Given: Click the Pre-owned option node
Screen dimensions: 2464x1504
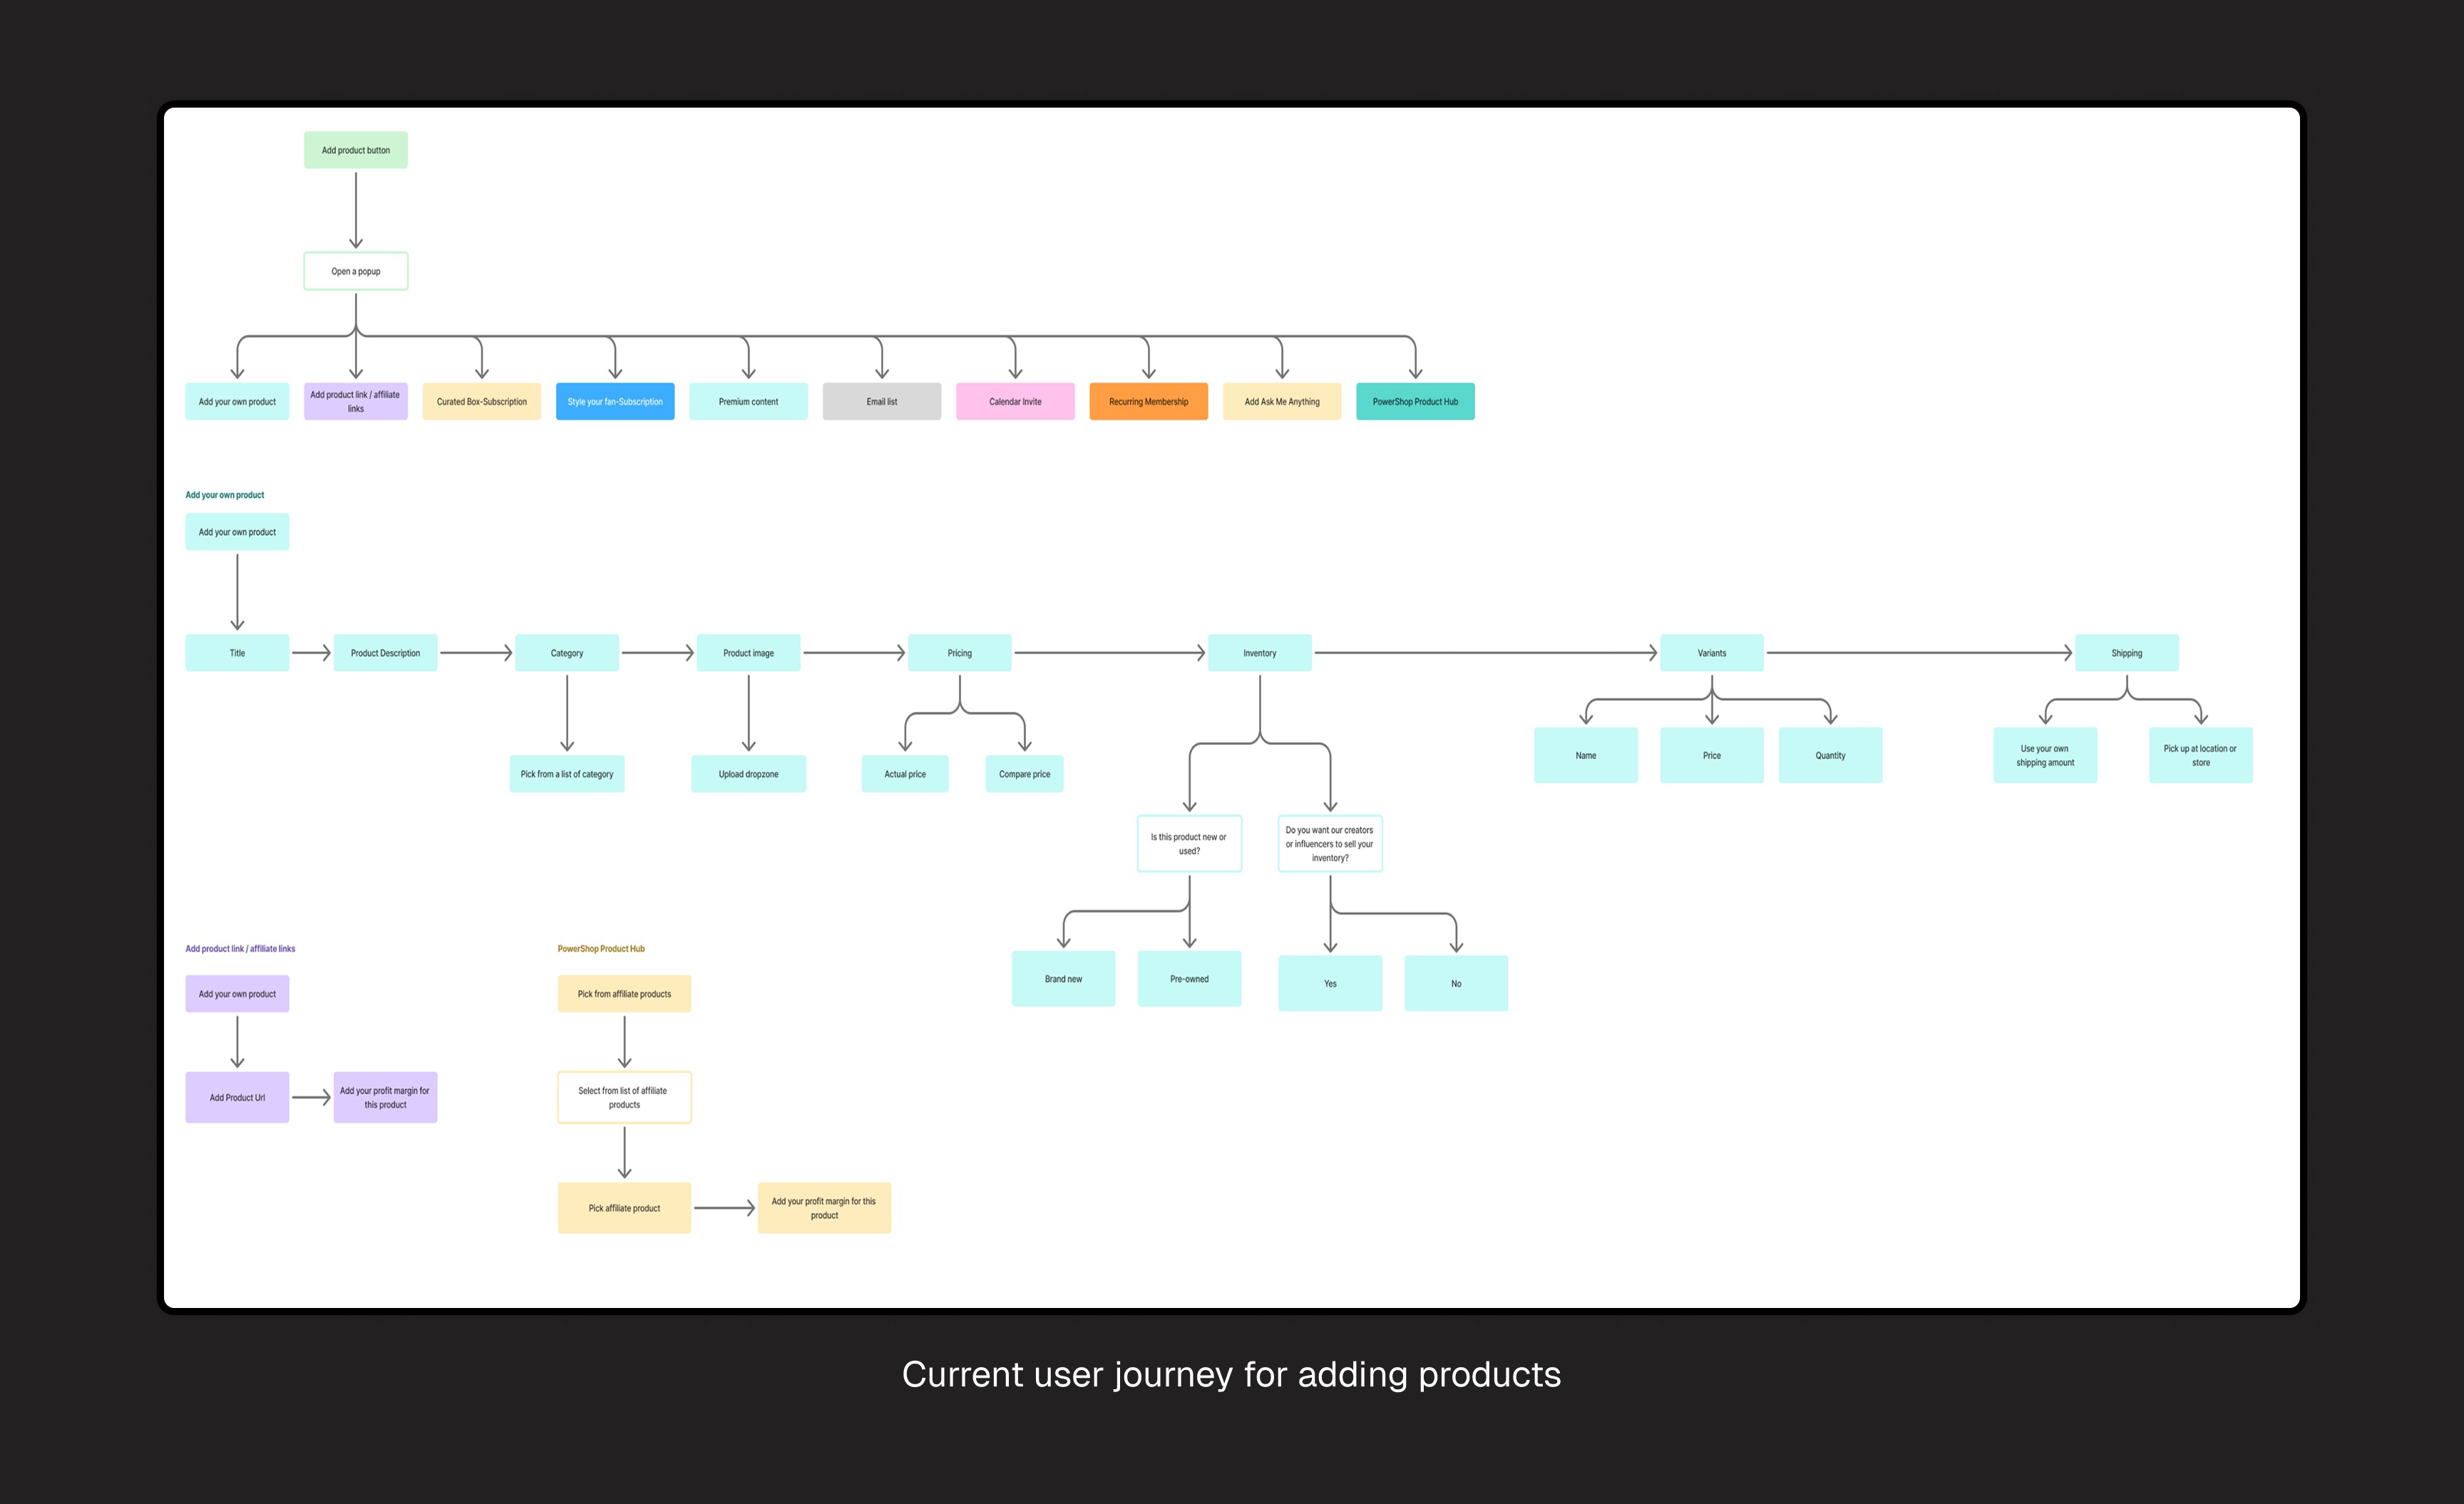Looking at the screenshot, I should [x=1189, y=979].
